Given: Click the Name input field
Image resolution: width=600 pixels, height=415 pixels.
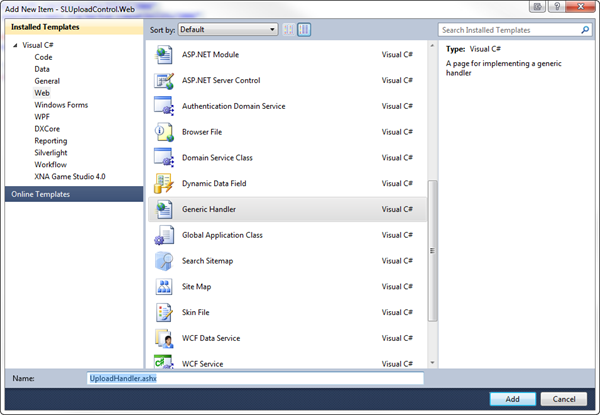Looking at the screenshot, I should [255, 378].
